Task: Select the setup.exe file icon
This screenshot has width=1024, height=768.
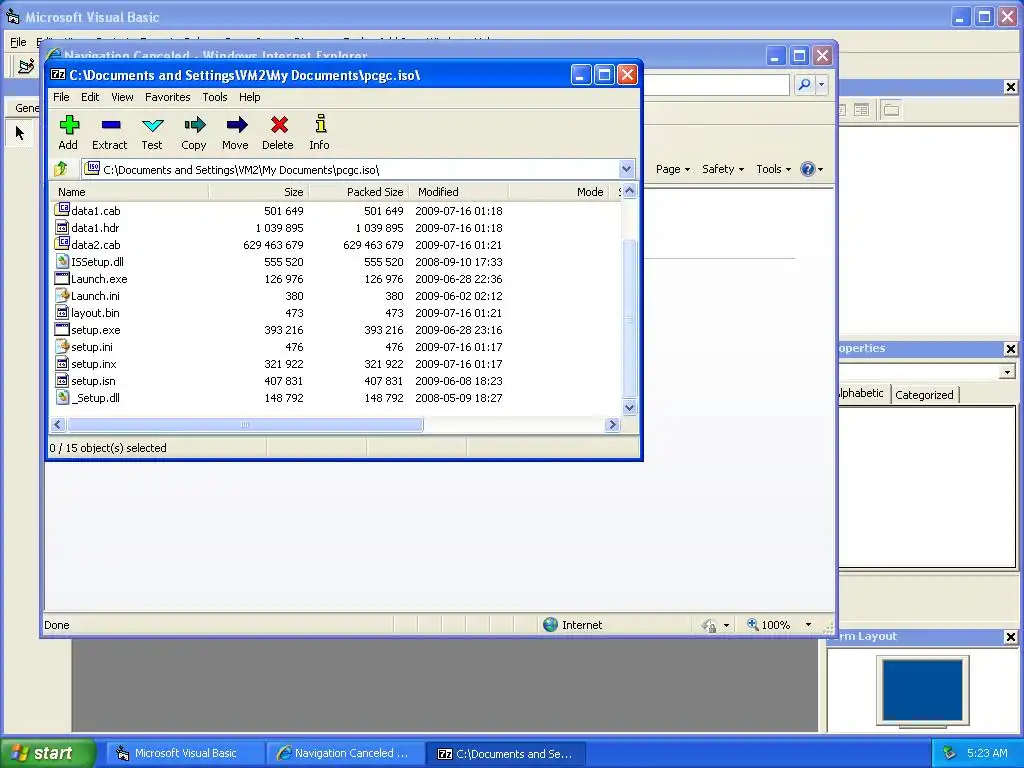Action: 62,329
